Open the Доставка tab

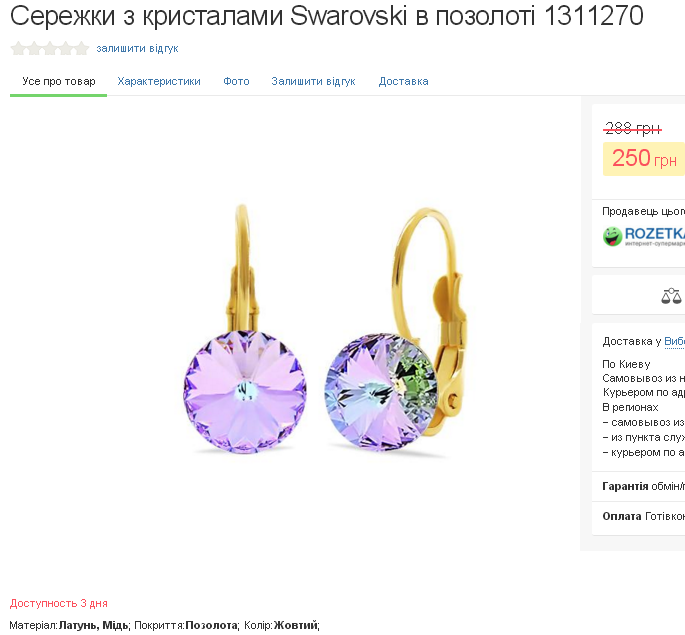point(403,81)
